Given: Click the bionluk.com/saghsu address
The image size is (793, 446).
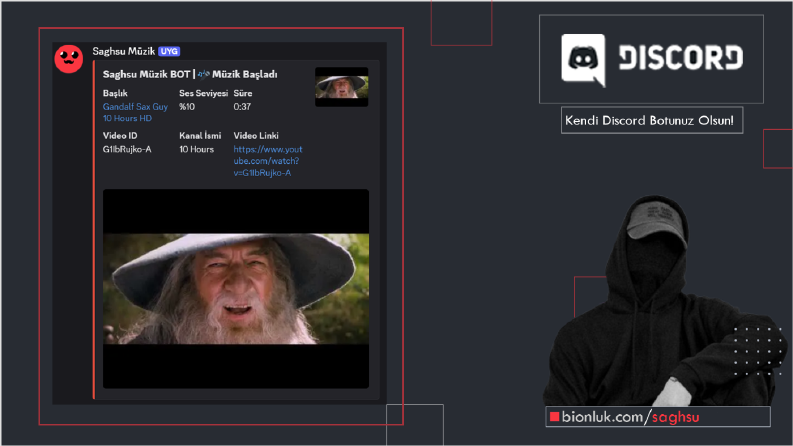Looking at the screenshot, I should 630,417.
